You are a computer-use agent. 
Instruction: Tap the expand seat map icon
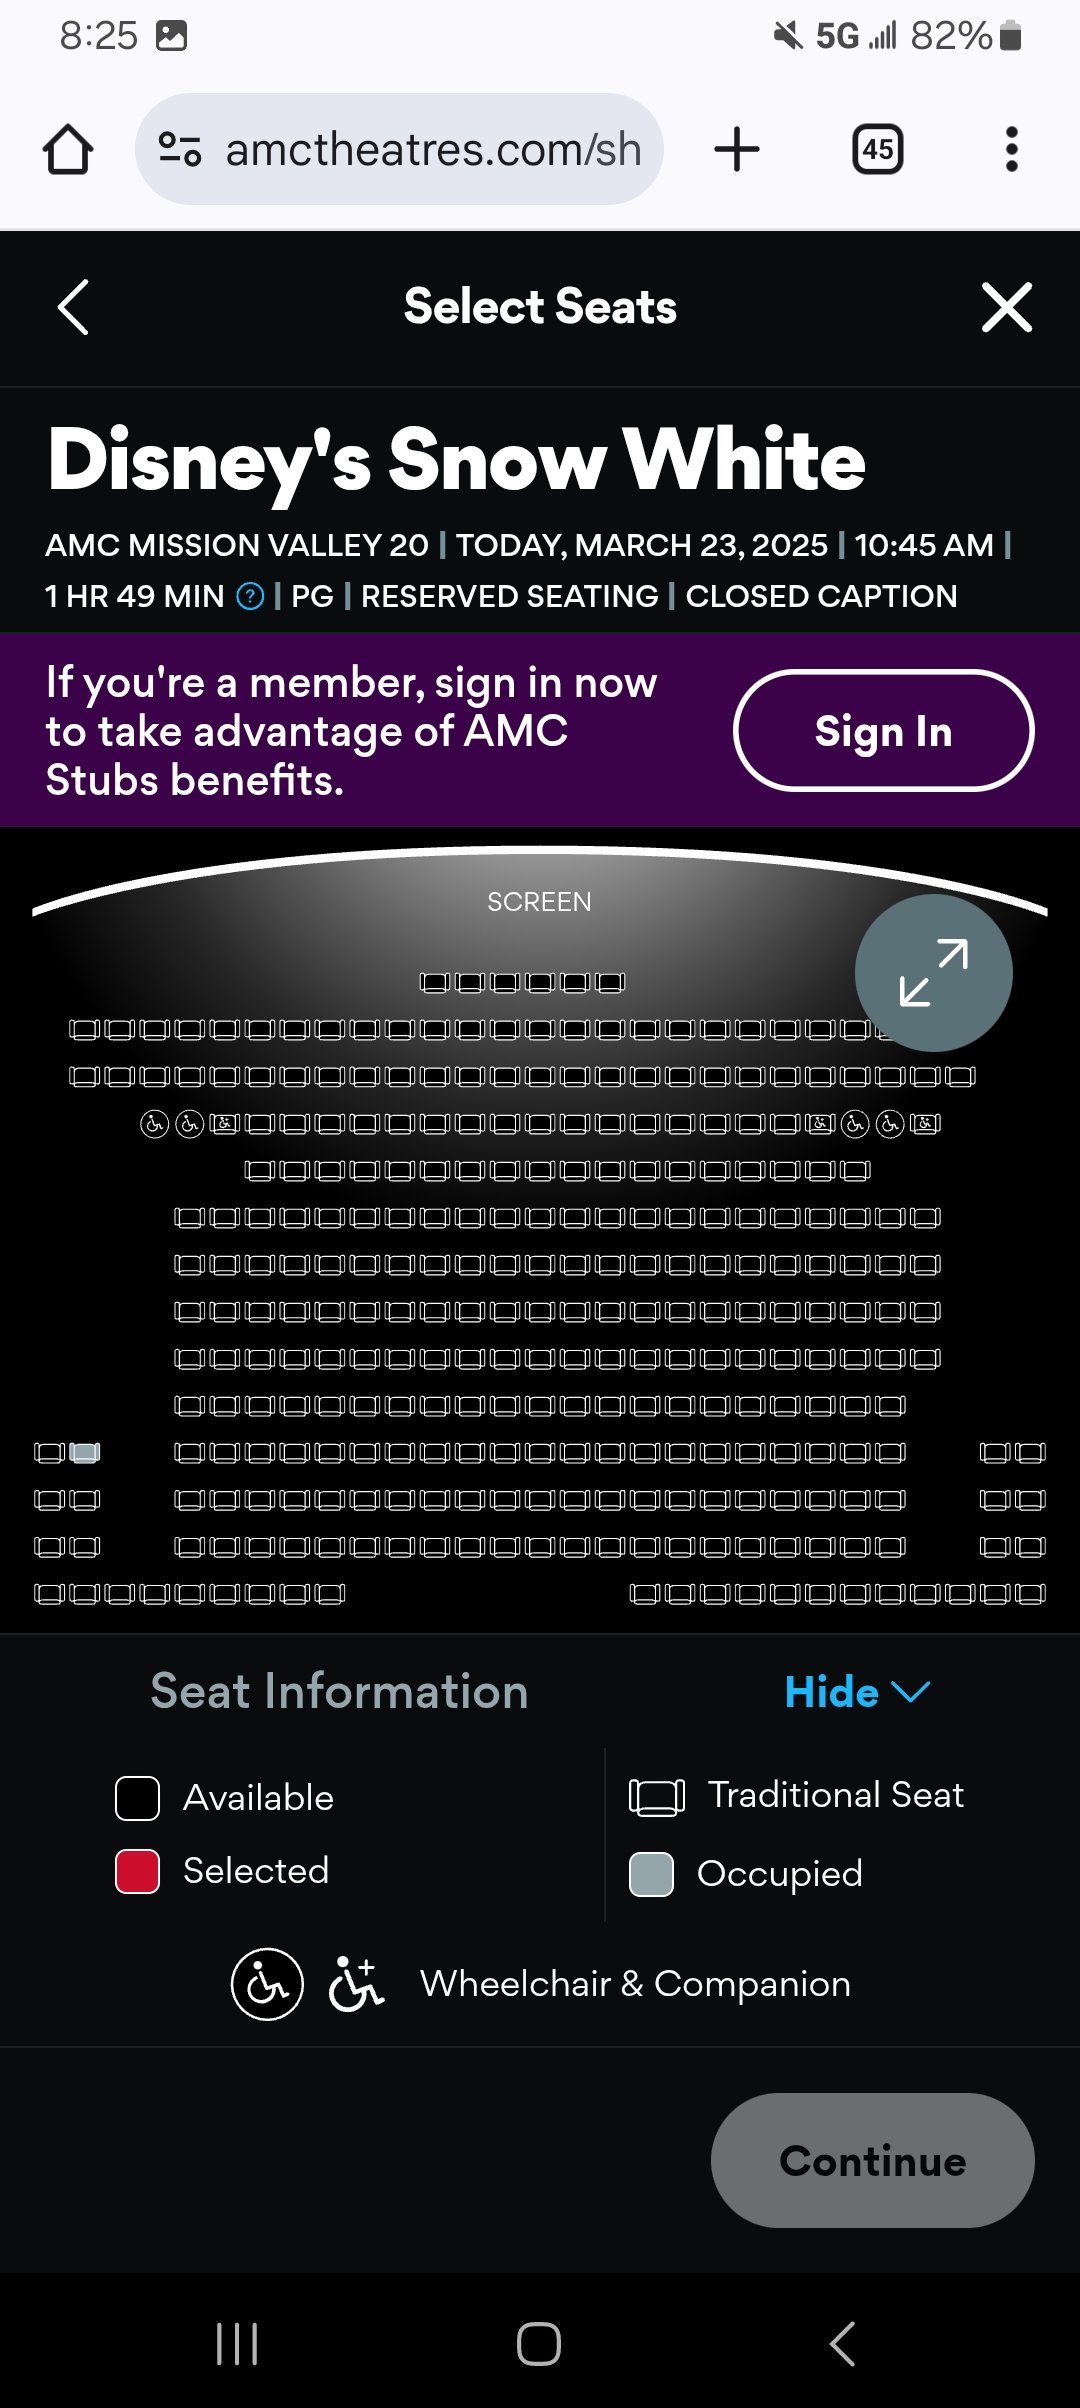click(x=933, y=972)
